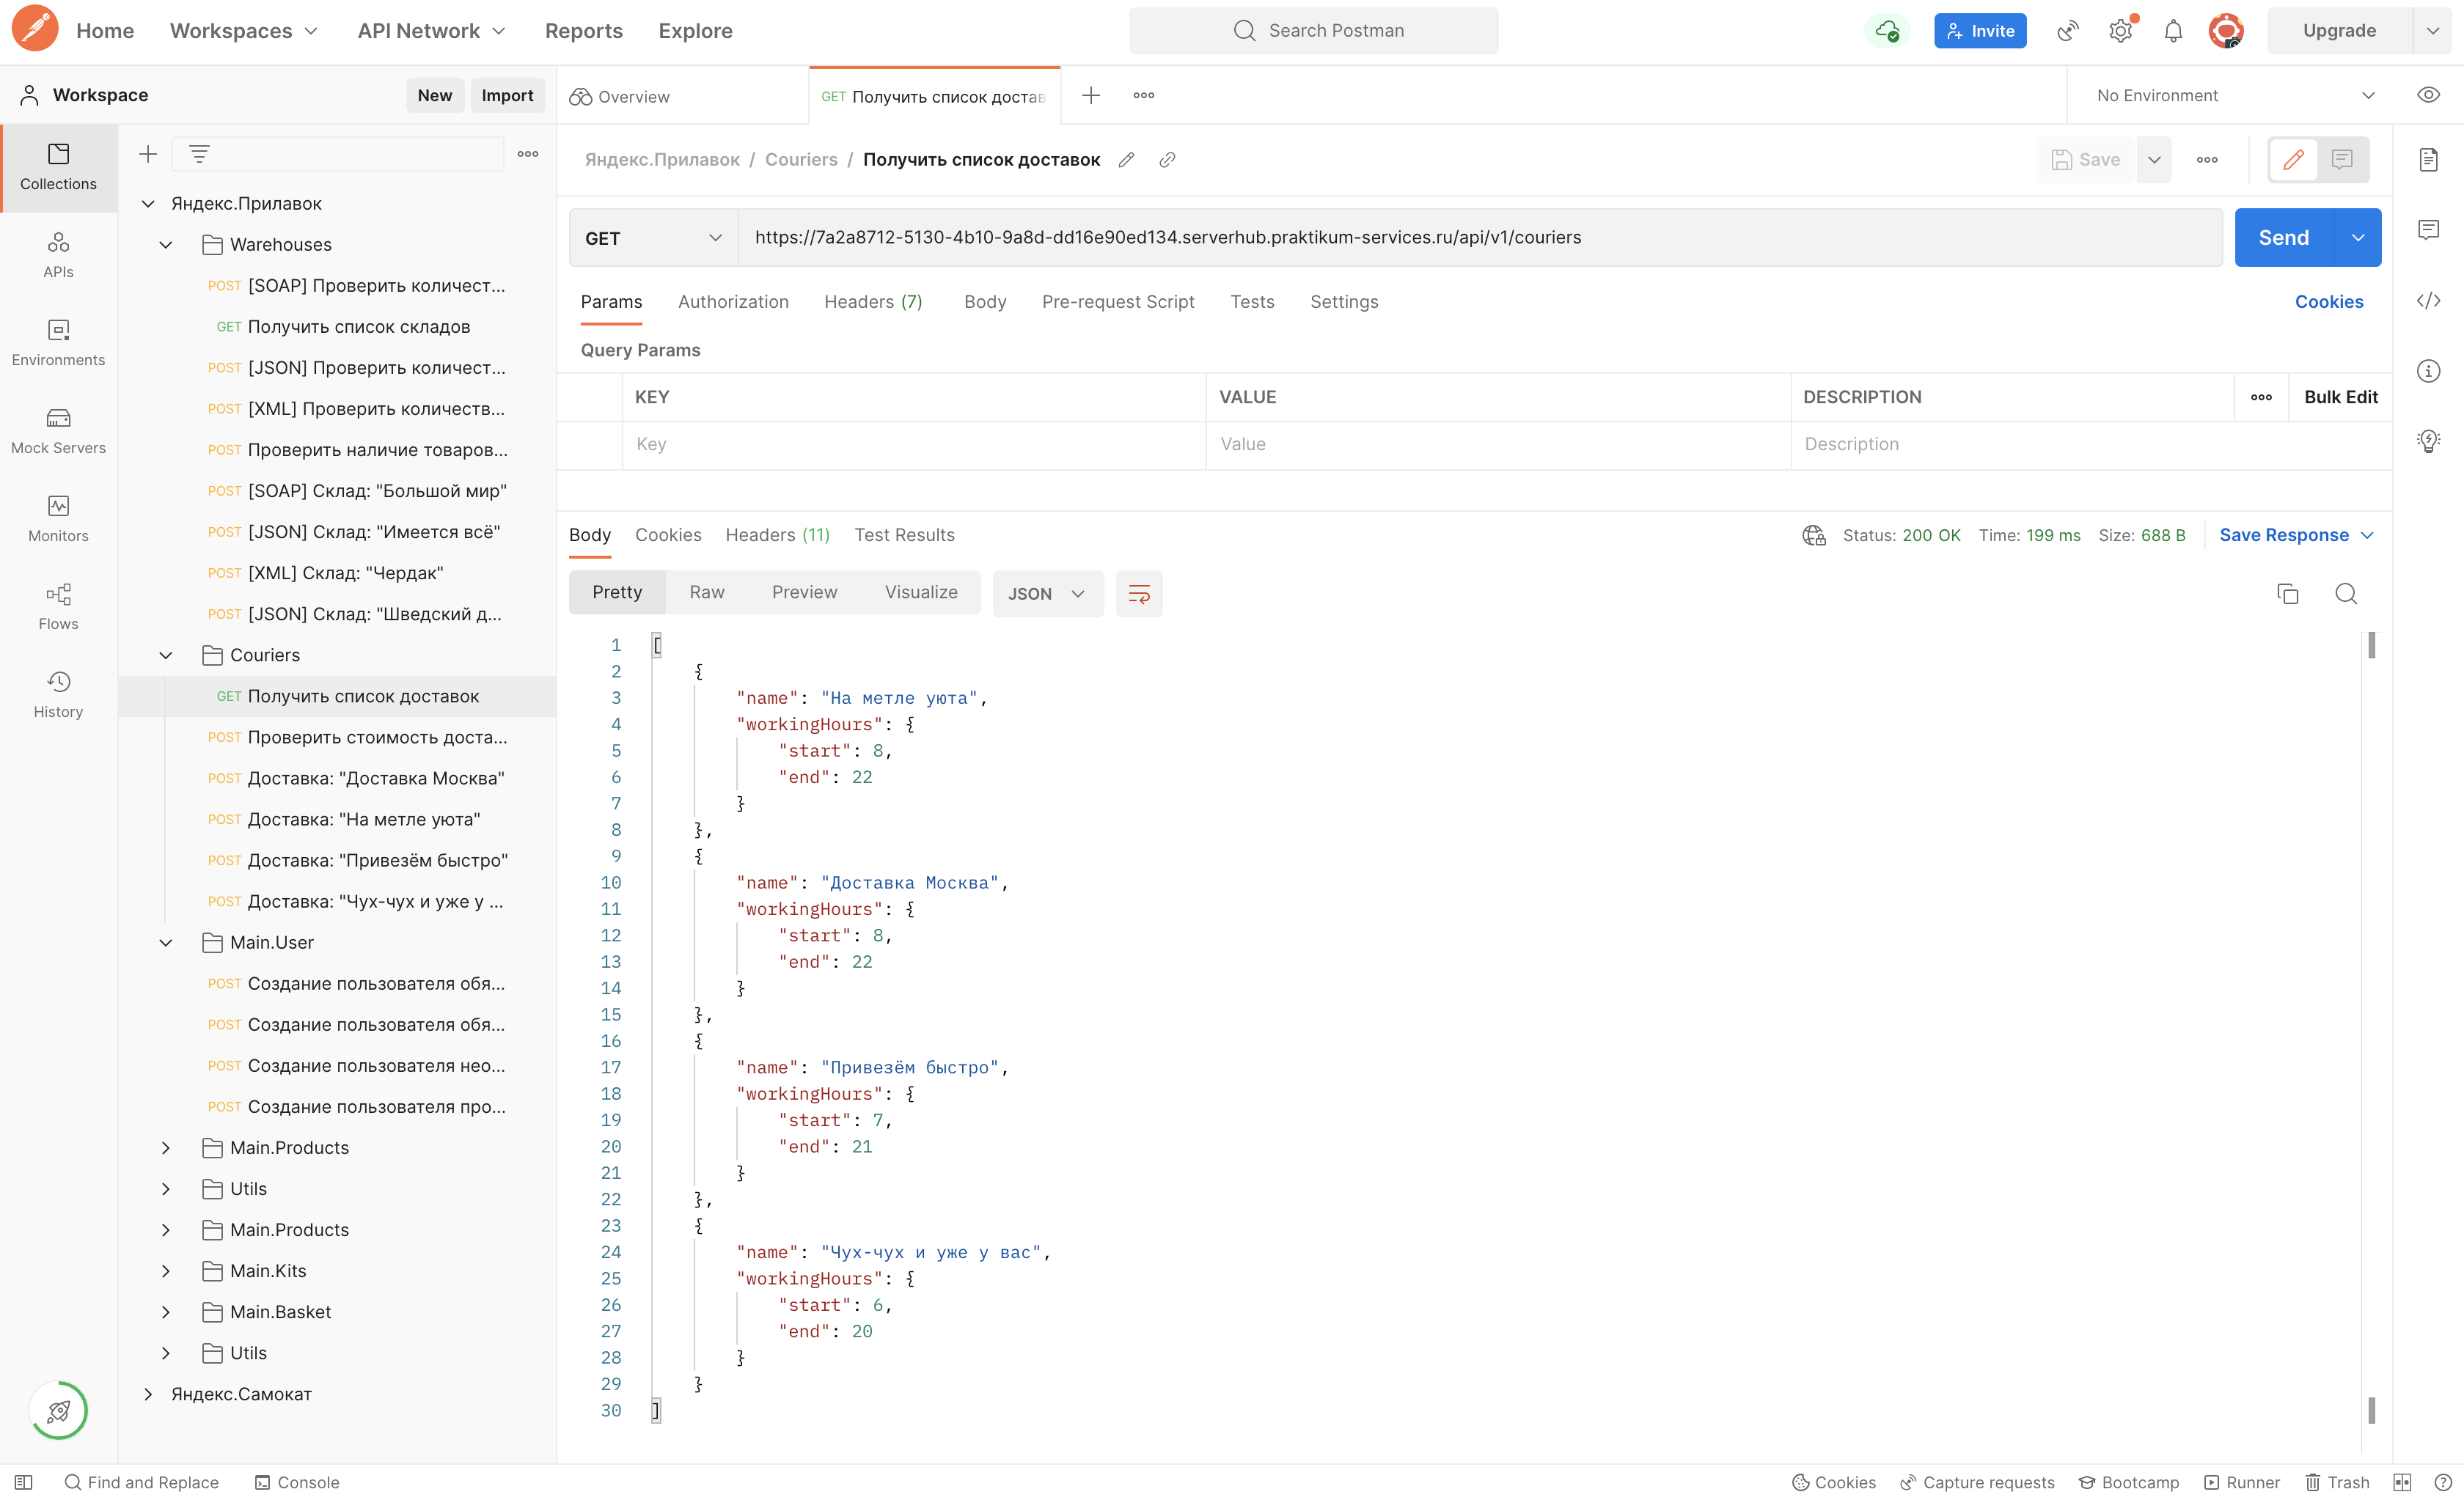Select the Preview response view
2464x1500 pixels.
(804, 591)
